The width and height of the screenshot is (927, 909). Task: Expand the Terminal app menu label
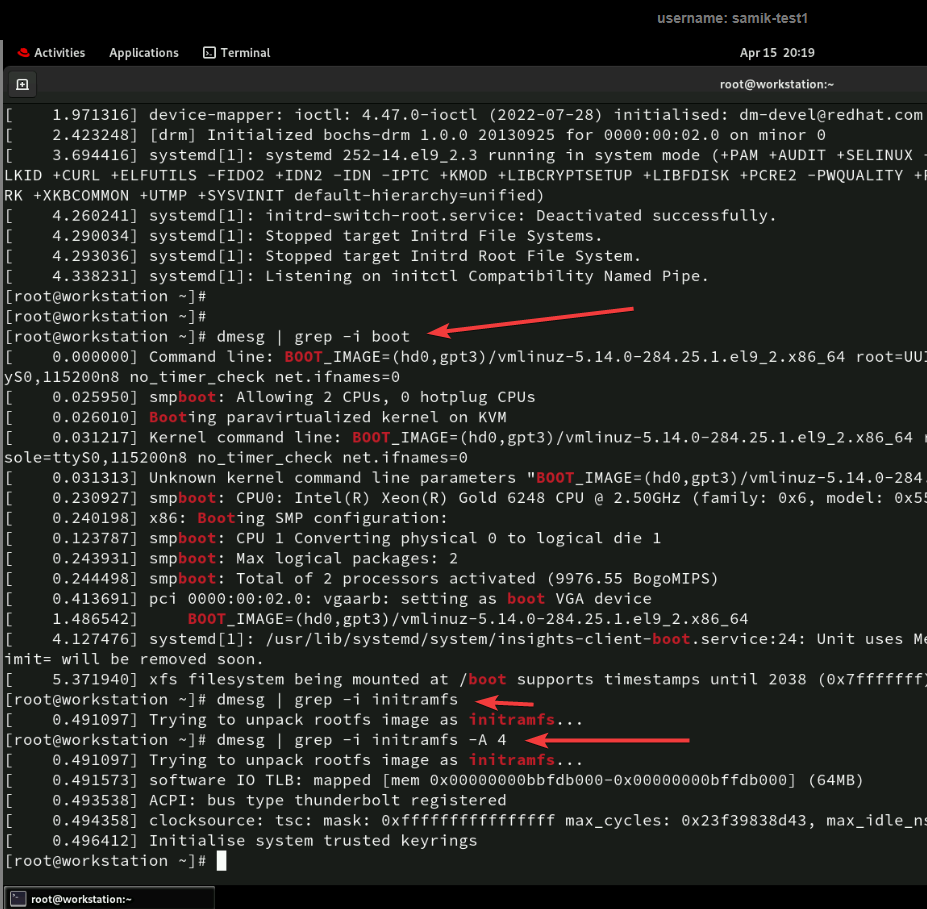pos(245,53)
